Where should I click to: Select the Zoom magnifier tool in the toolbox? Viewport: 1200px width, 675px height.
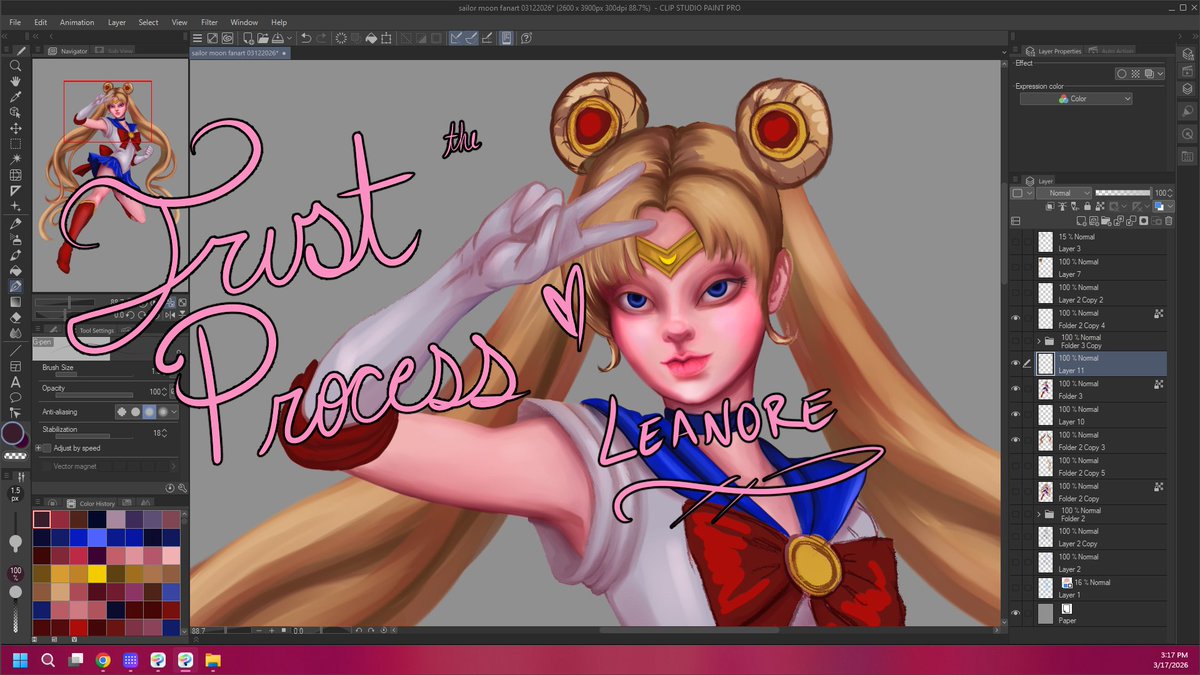point(15,65)
